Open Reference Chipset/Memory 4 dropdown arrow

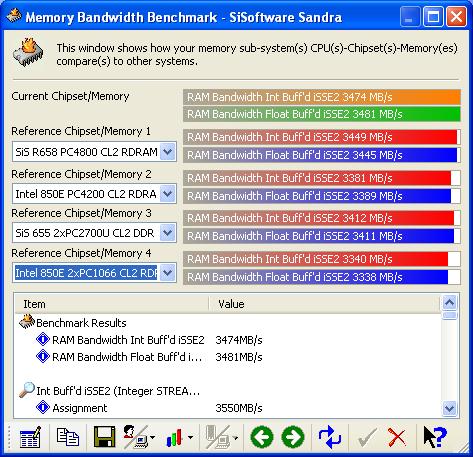tap(167, 273)
